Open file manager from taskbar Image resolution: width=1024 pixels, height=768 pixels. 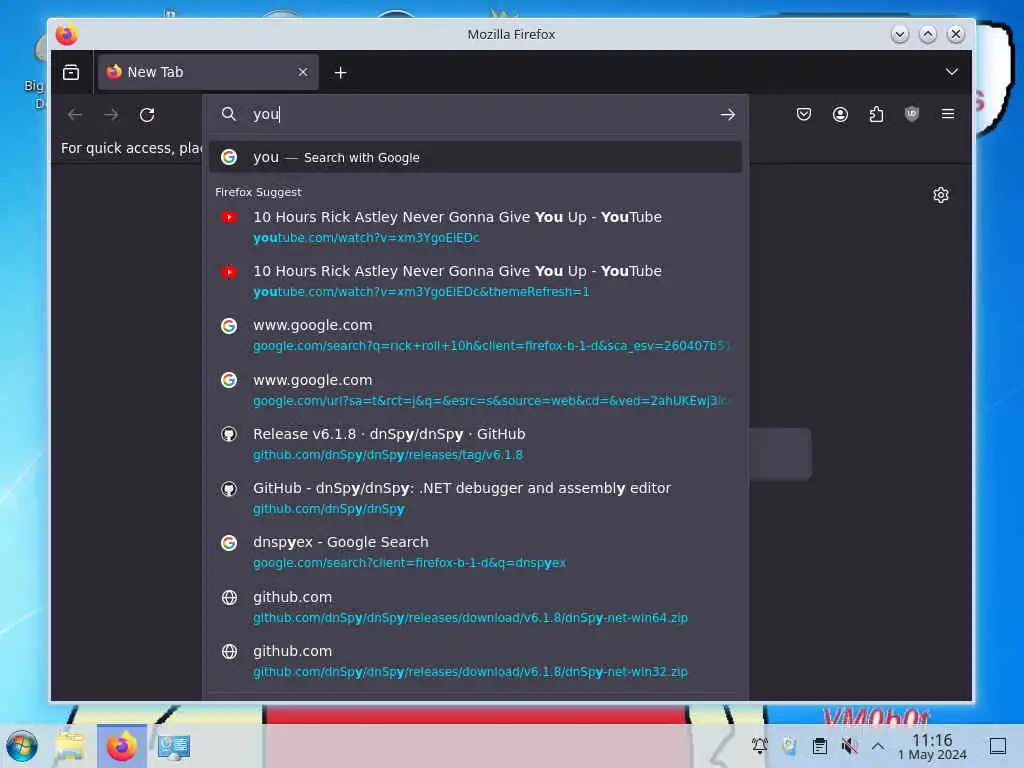[x=70, y=746]
